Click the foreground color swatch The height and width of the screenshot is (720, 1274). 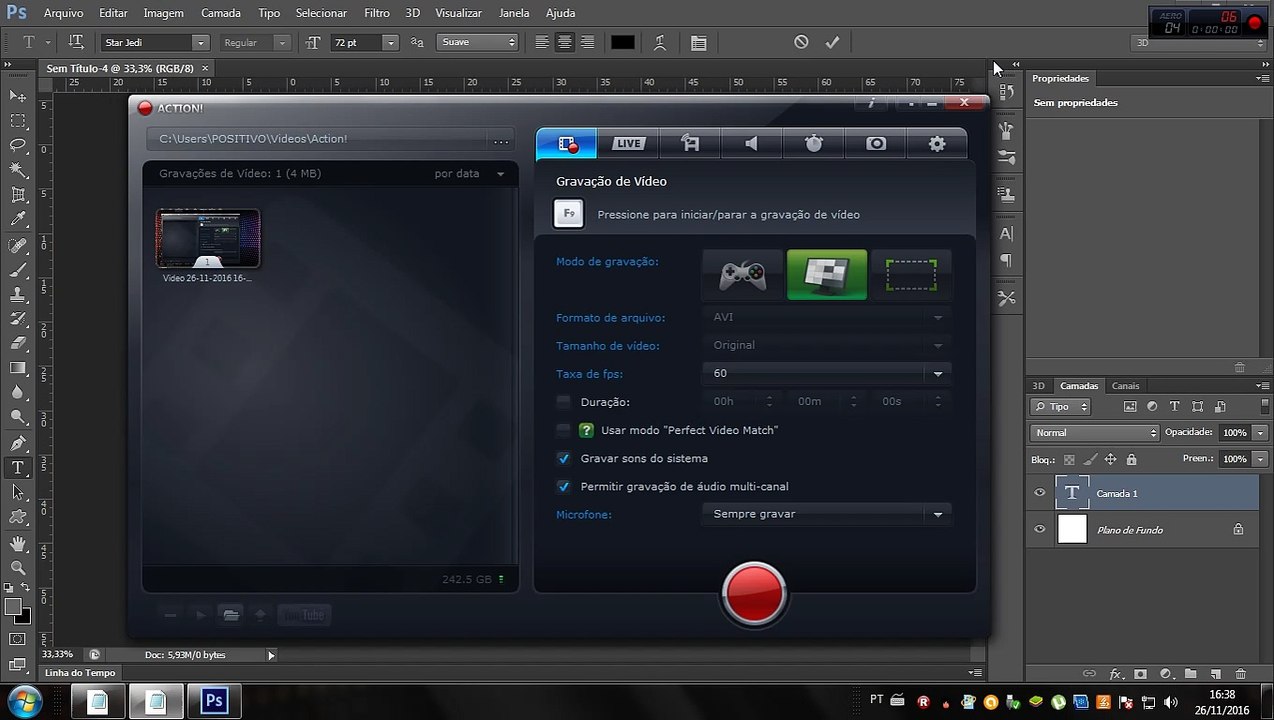coord(13,607)
